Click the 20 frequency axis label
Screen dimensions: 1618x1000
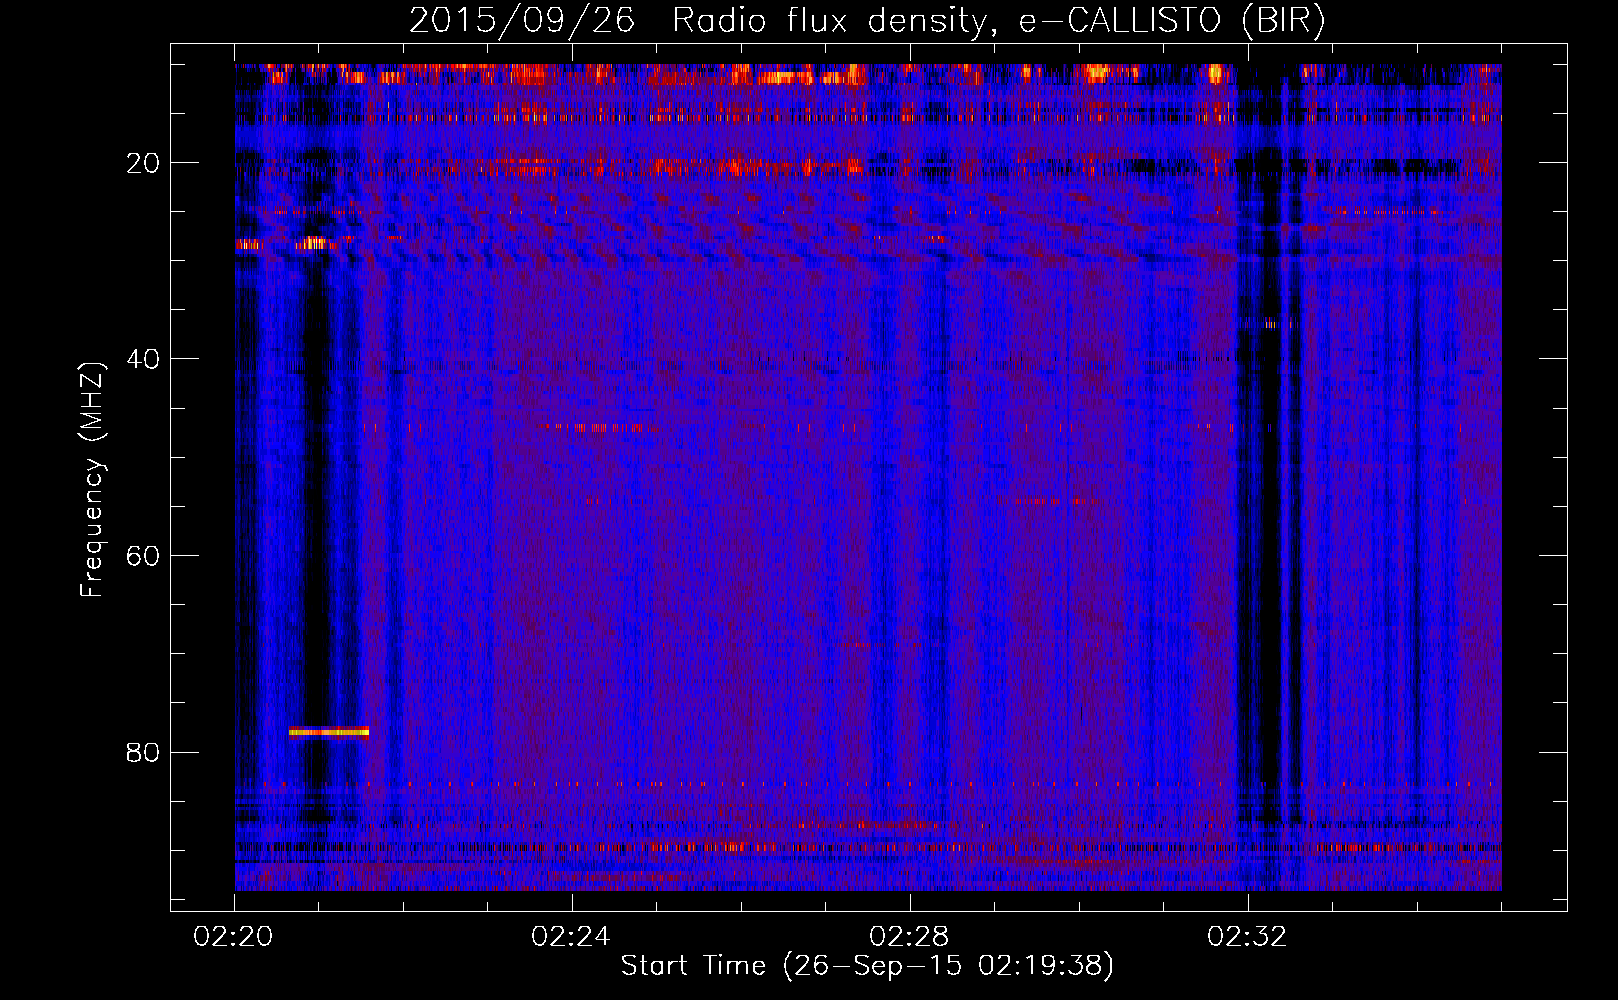tap(144, 163)
